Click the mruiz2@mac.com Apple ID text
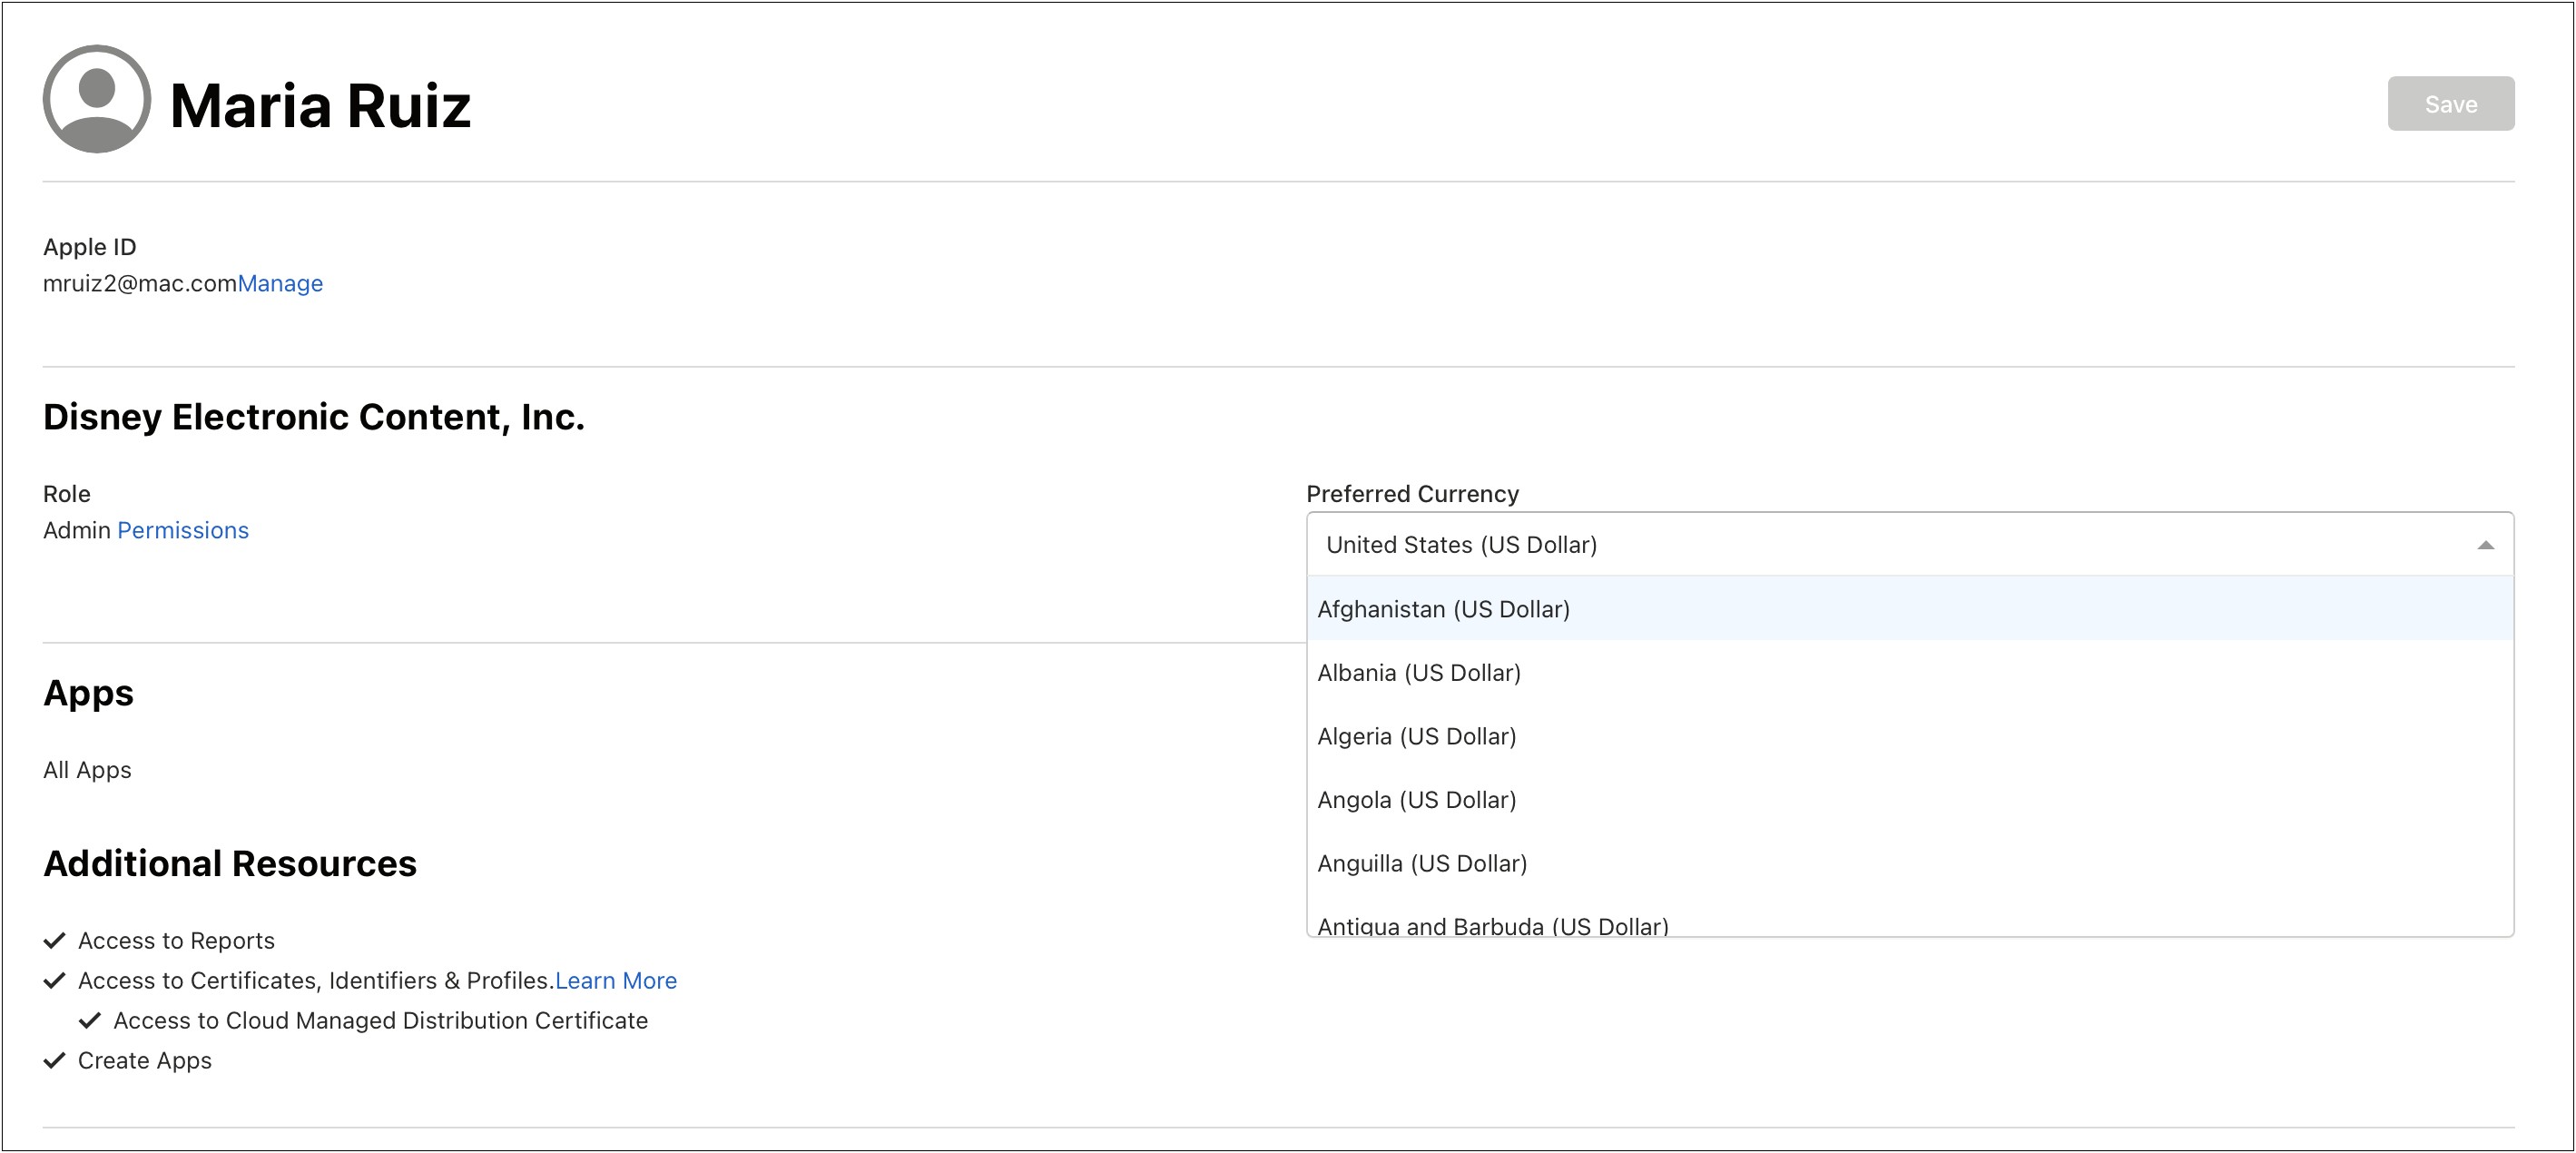 pos(140,284)
